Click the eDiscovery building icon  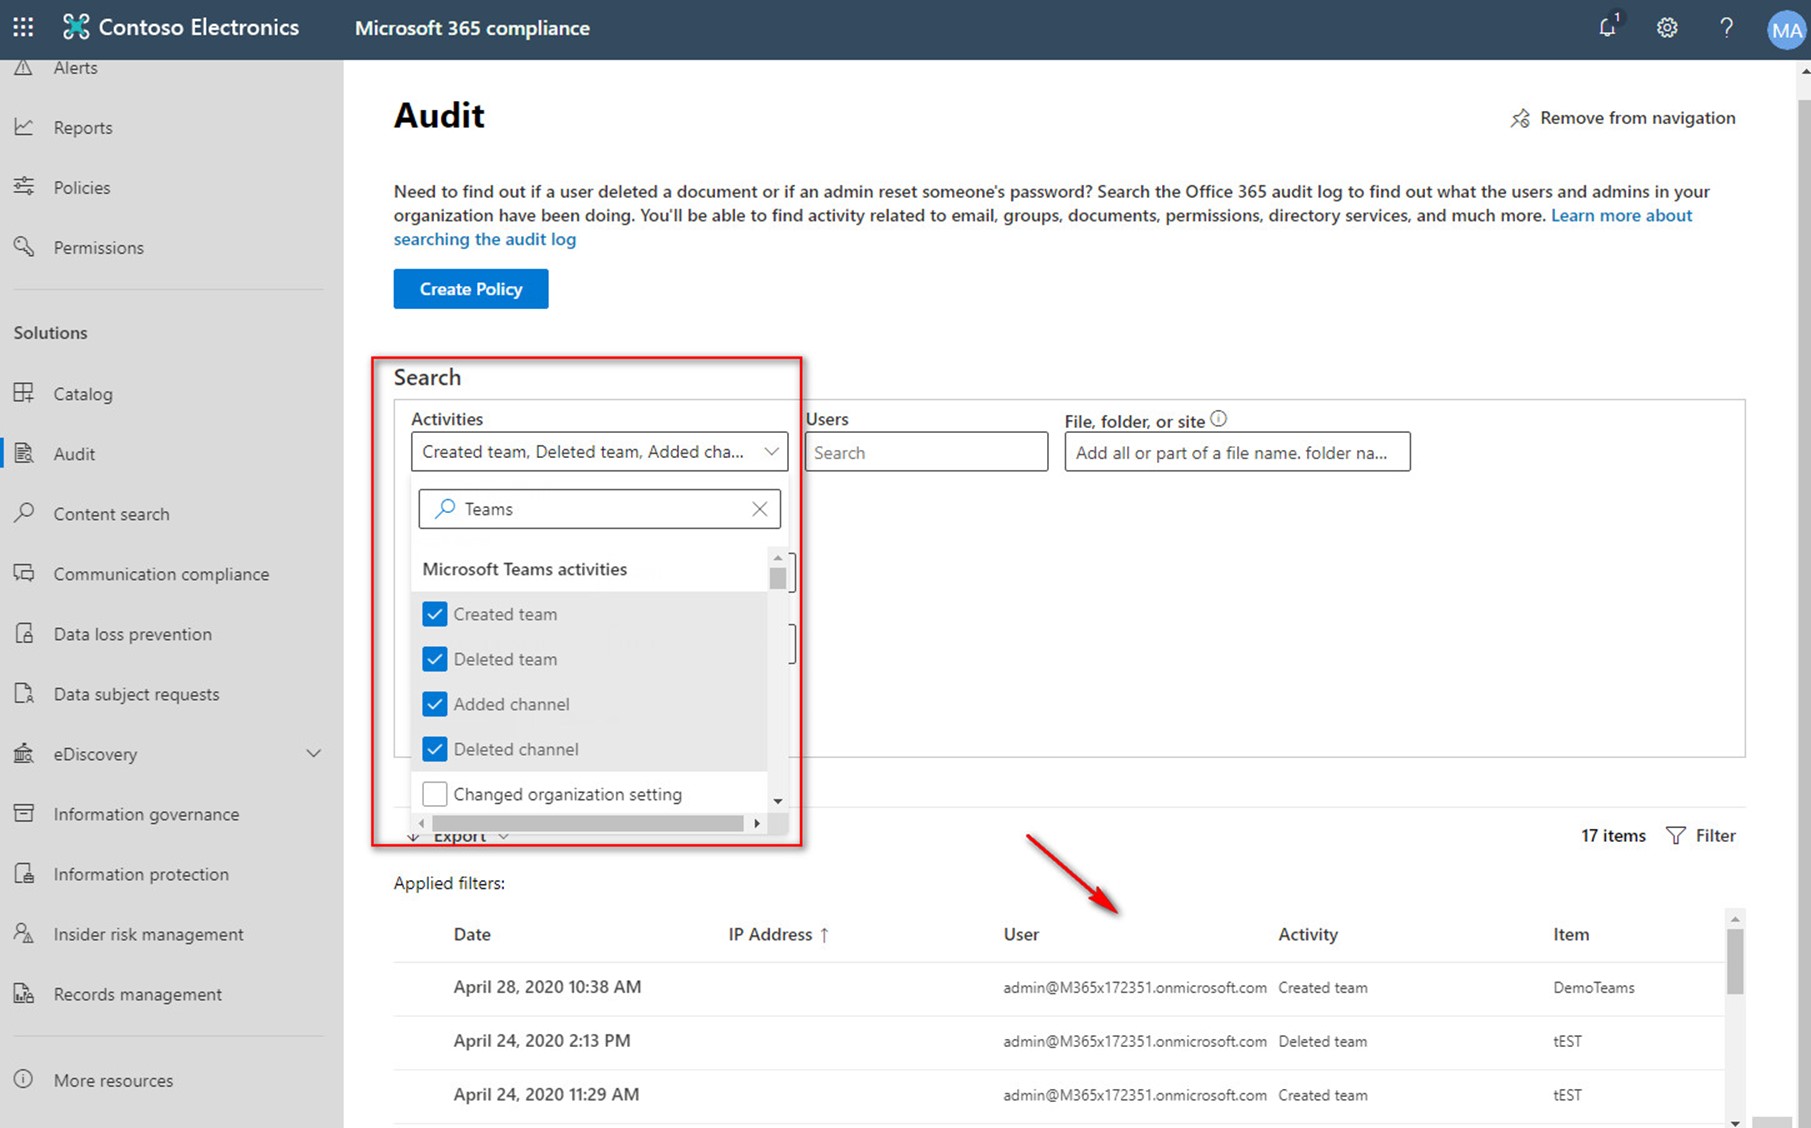coord(24,753)
